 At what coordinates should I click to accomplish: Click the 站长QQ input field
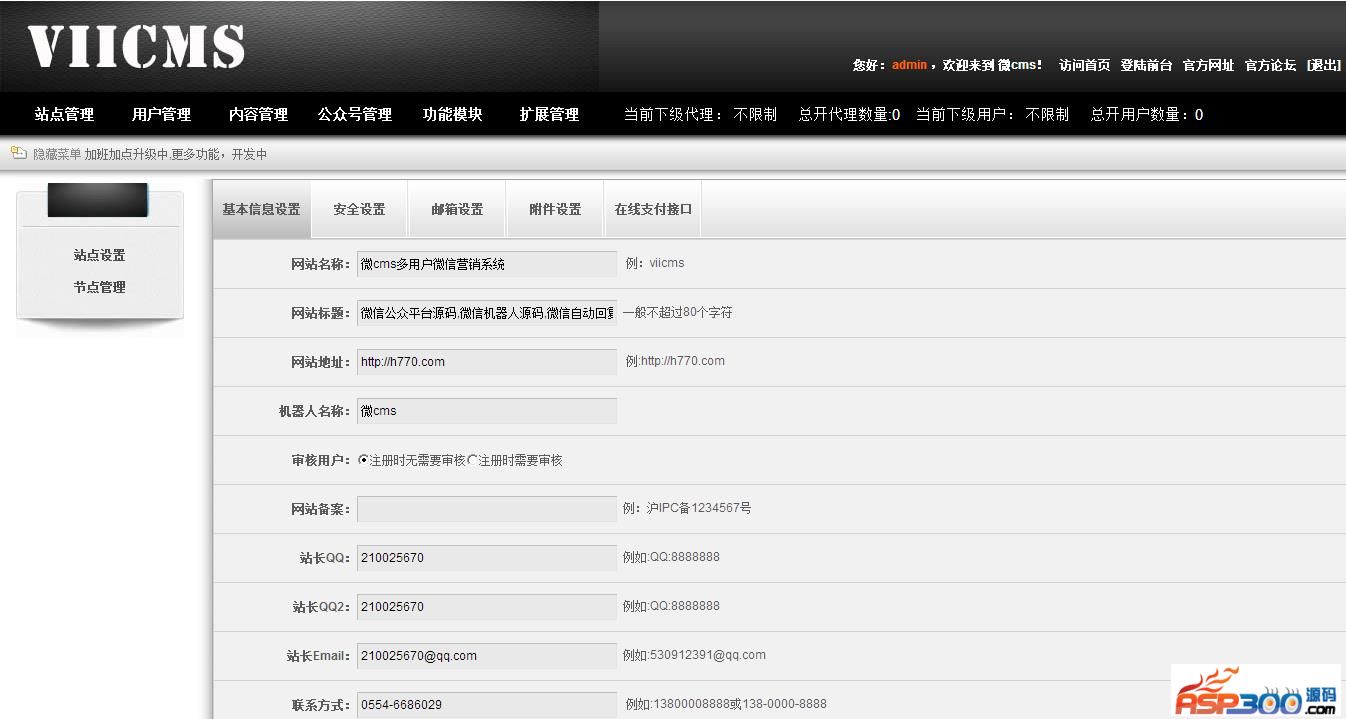point(487,558)
